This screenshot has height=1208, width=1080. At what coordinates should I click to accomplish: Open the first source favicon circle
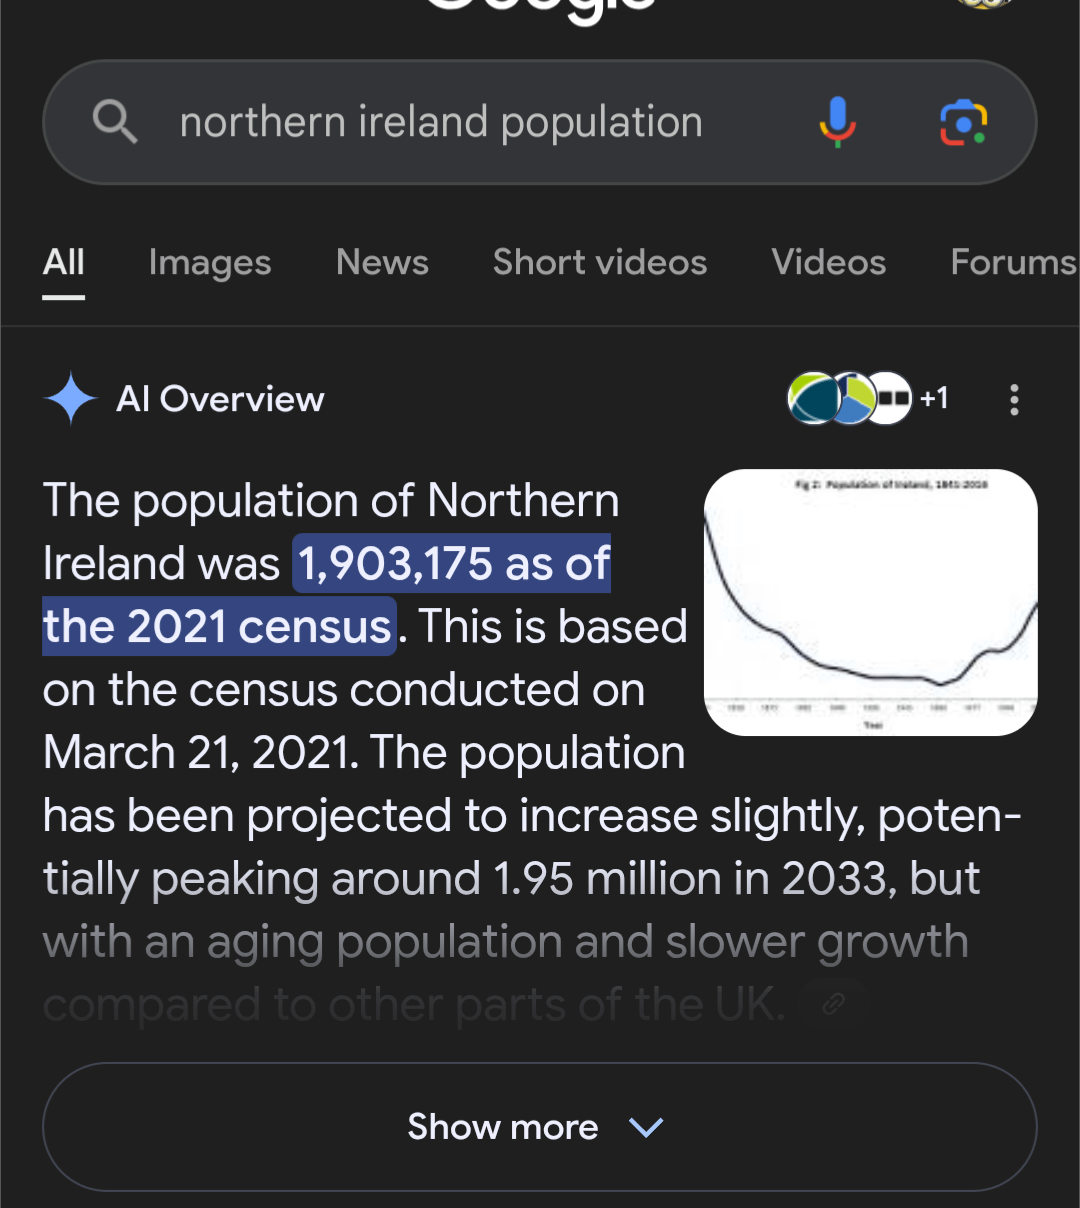(814, 398)
